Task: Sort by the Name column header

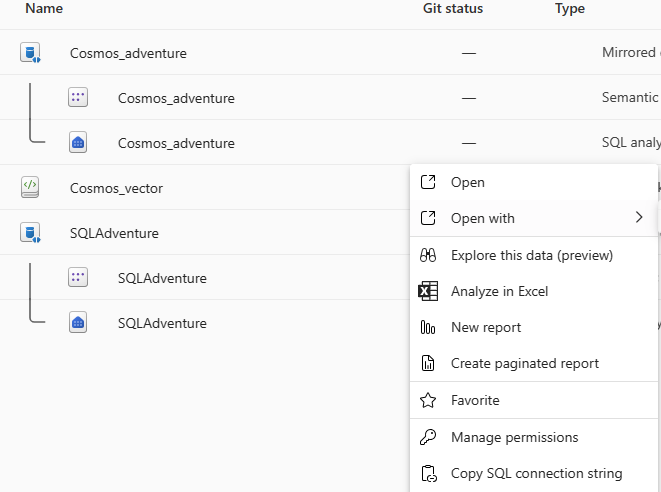Action: 44,8
